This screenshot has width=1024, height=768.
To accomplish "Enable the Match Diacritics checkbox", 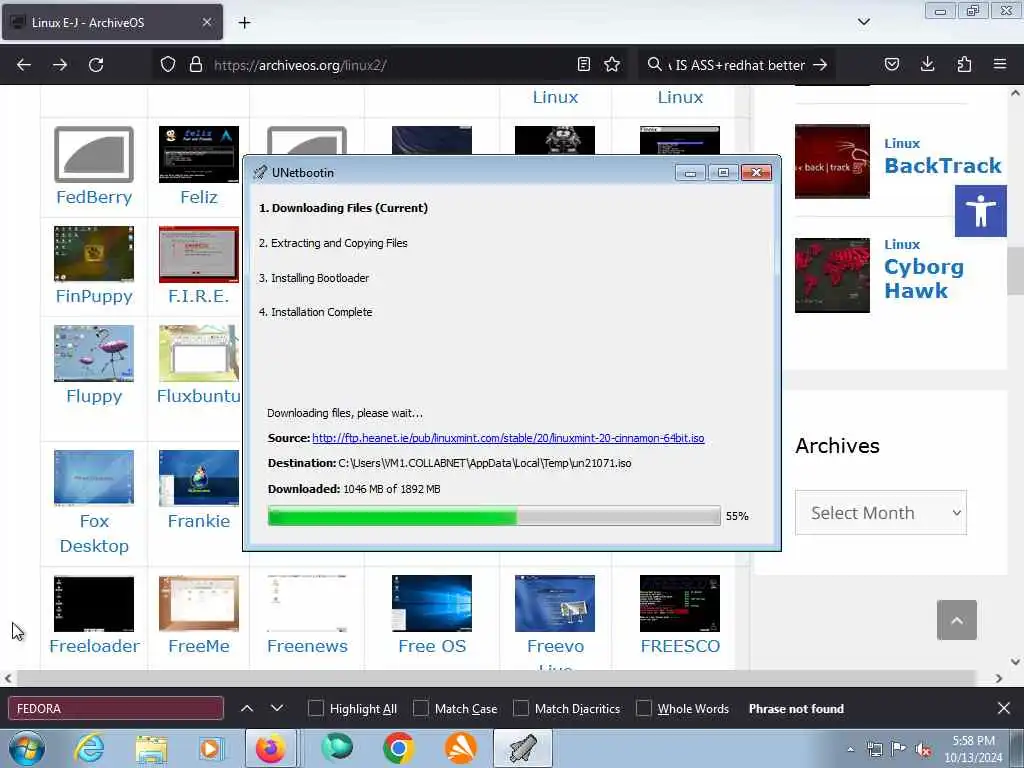I will tap(521, 709).
